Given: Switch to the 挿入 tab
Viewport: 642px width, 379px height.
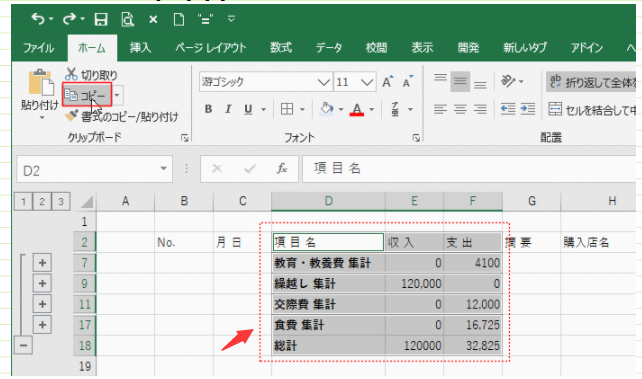Looking at the screenshot, I should pyautogui.click(x=140, y=48).
